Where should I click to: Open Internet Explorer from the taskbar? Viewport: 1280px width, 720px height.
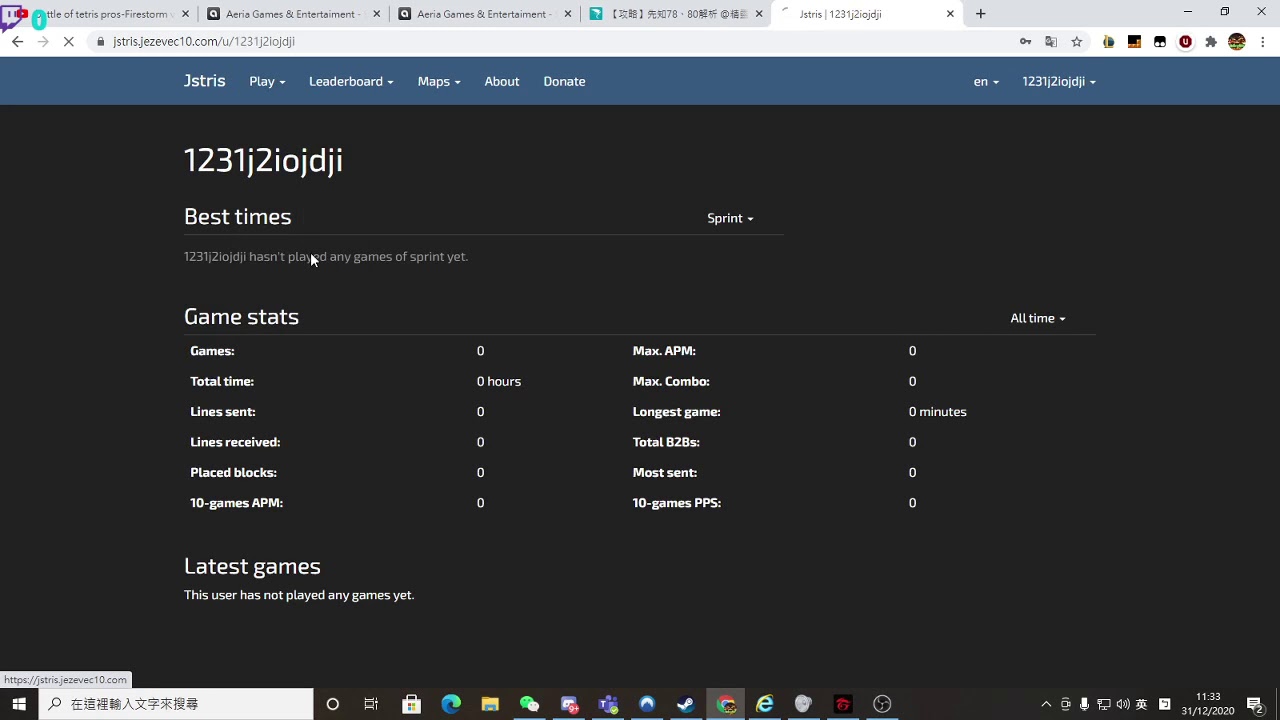(x=765, y=704)
